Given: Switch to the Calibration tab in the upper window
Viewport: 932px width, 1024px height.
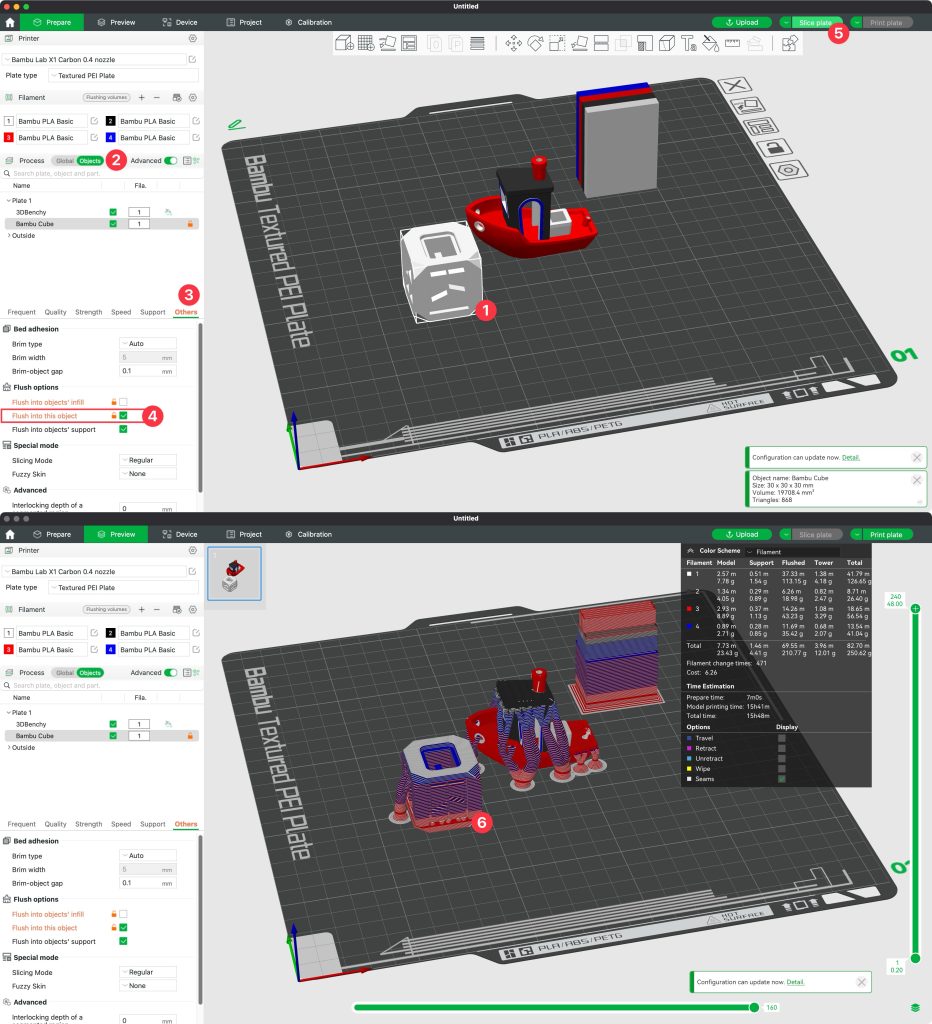Looking at the screenshot, I should [x=308, y=22].
